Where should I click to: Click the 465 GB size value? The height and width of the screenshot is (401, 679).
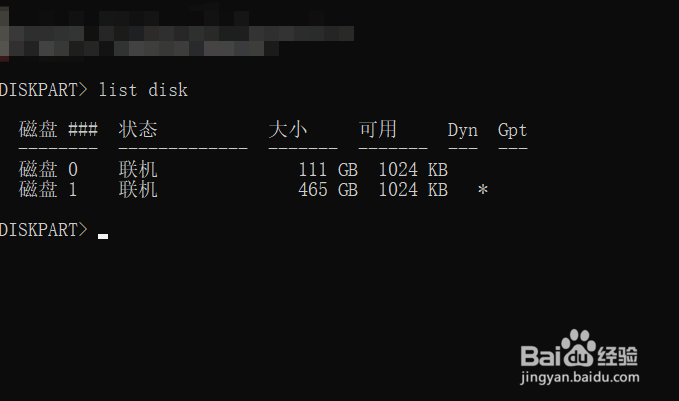pos(328,190)
